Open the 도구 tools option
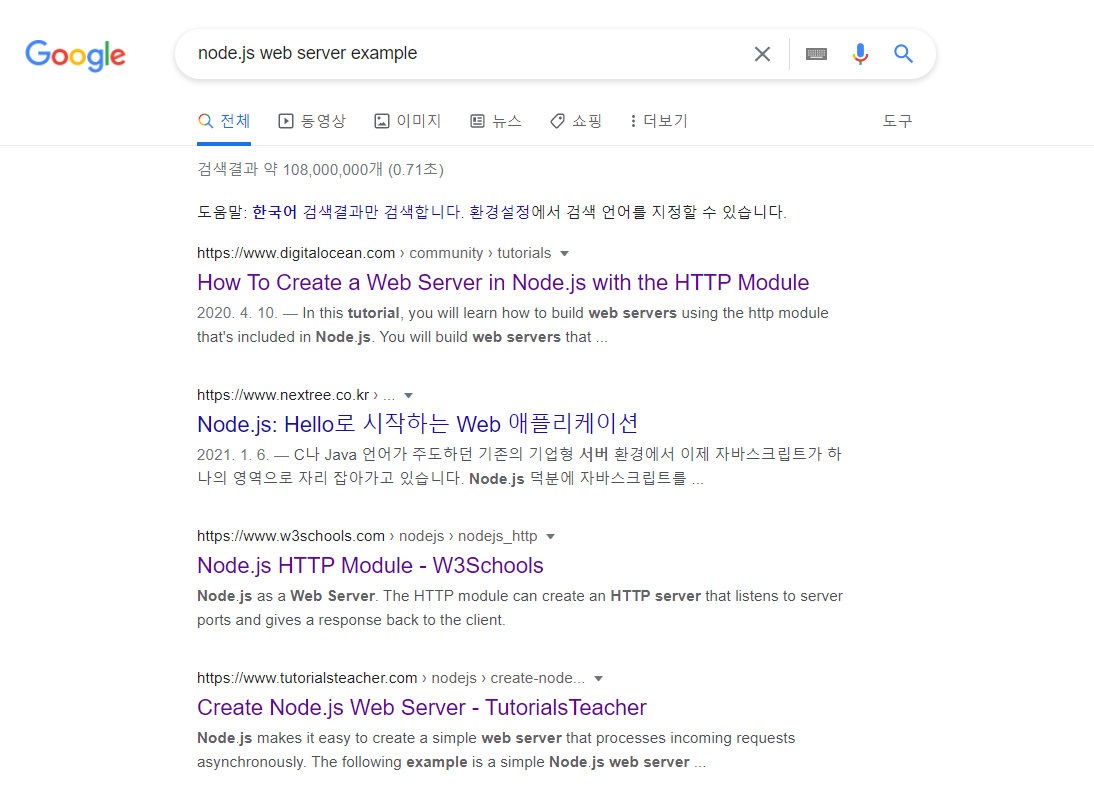Image resolution: width=1094 pixels, height=786 pixels. click(897, 121)
